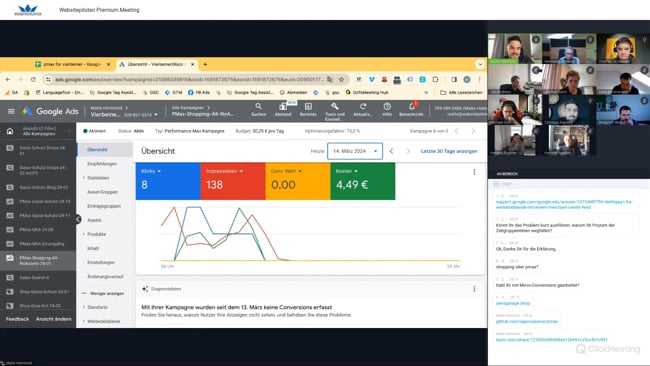650x366 pixels.
Task: Click Letzte 30 Tage anzeigen link
Action: coord(449,151)
